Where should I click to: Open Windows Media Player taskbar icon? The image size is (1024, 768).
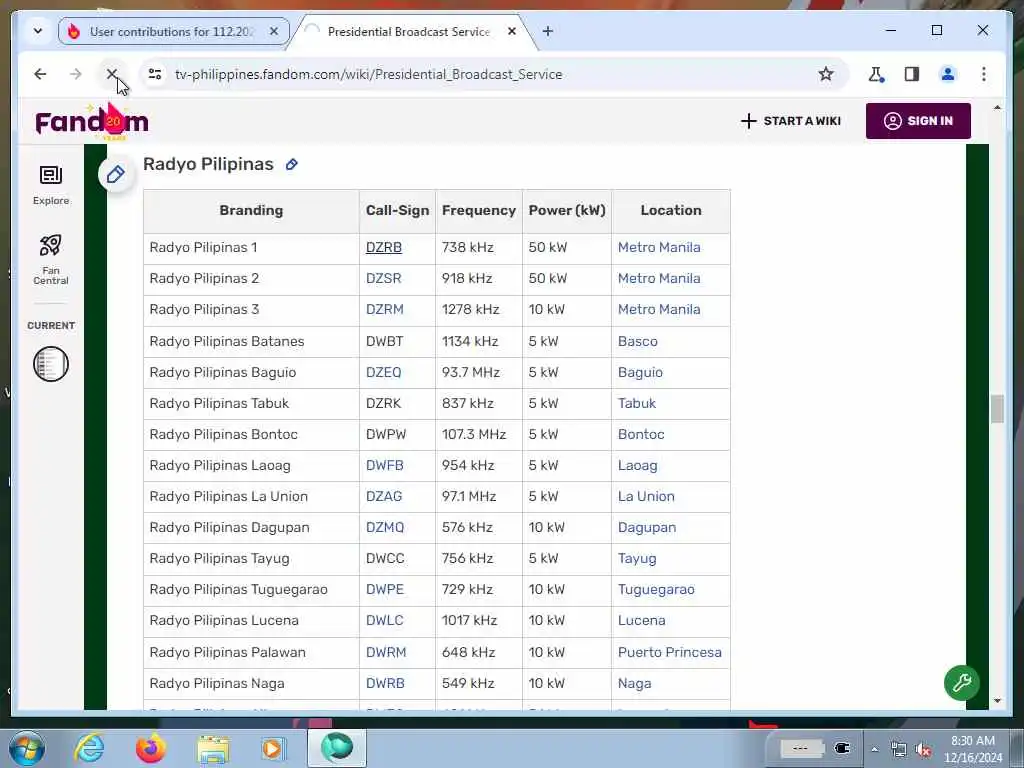coord(273,748)
